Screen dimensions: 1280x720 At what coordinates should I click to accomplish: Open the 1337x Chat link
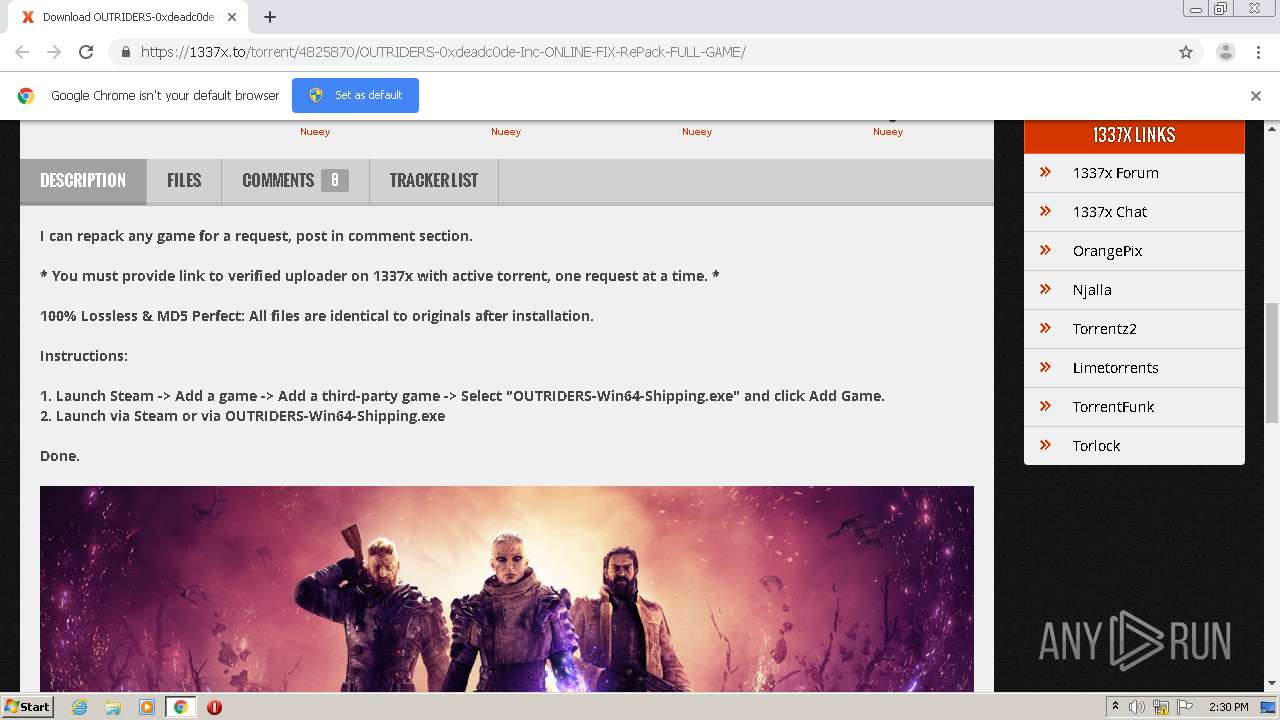(1110, 212)
